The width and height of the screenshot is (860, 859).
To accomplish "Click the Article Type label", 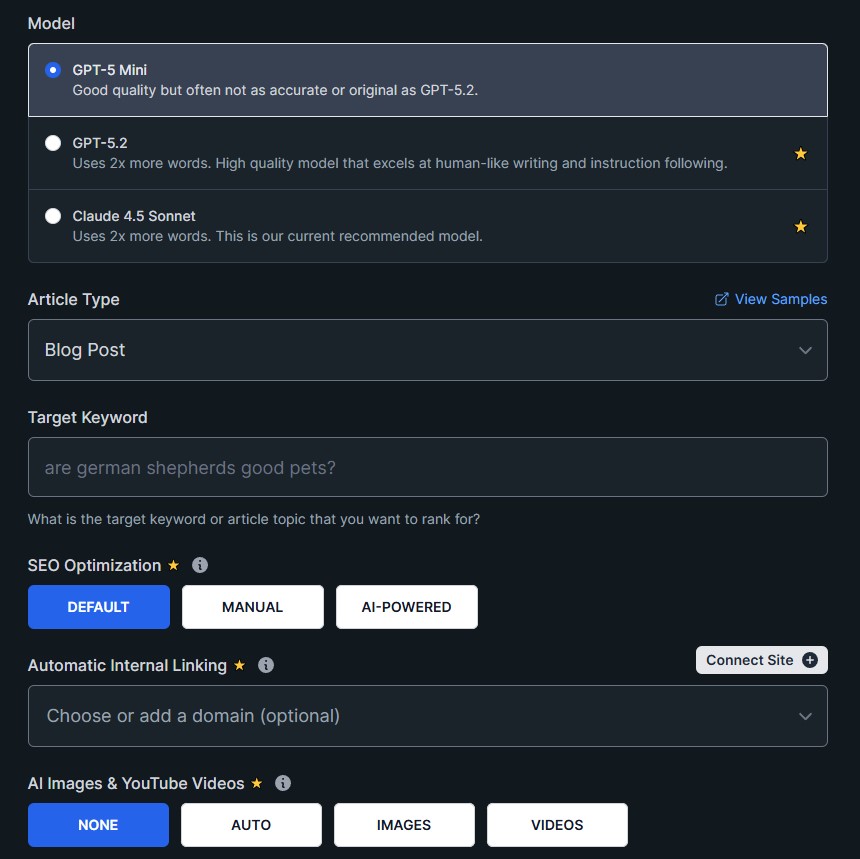I will 73,299.
